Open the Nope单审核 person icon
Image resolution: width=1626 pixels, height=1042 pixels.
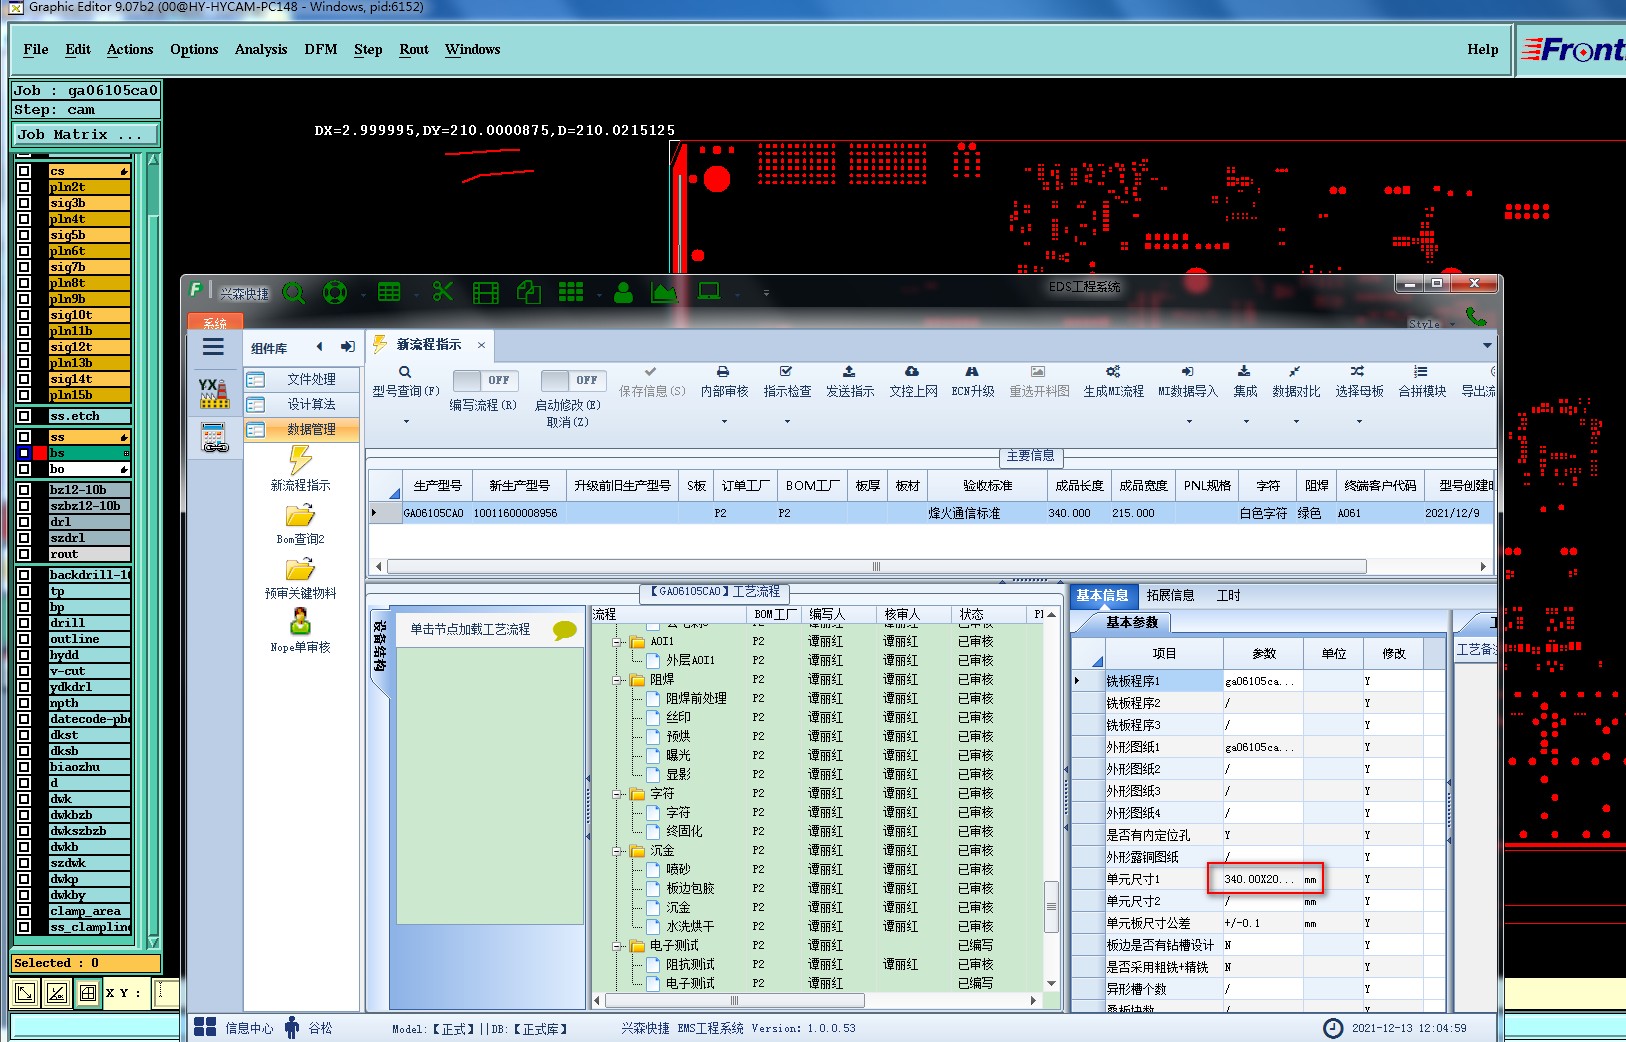[x=300, y=622]
